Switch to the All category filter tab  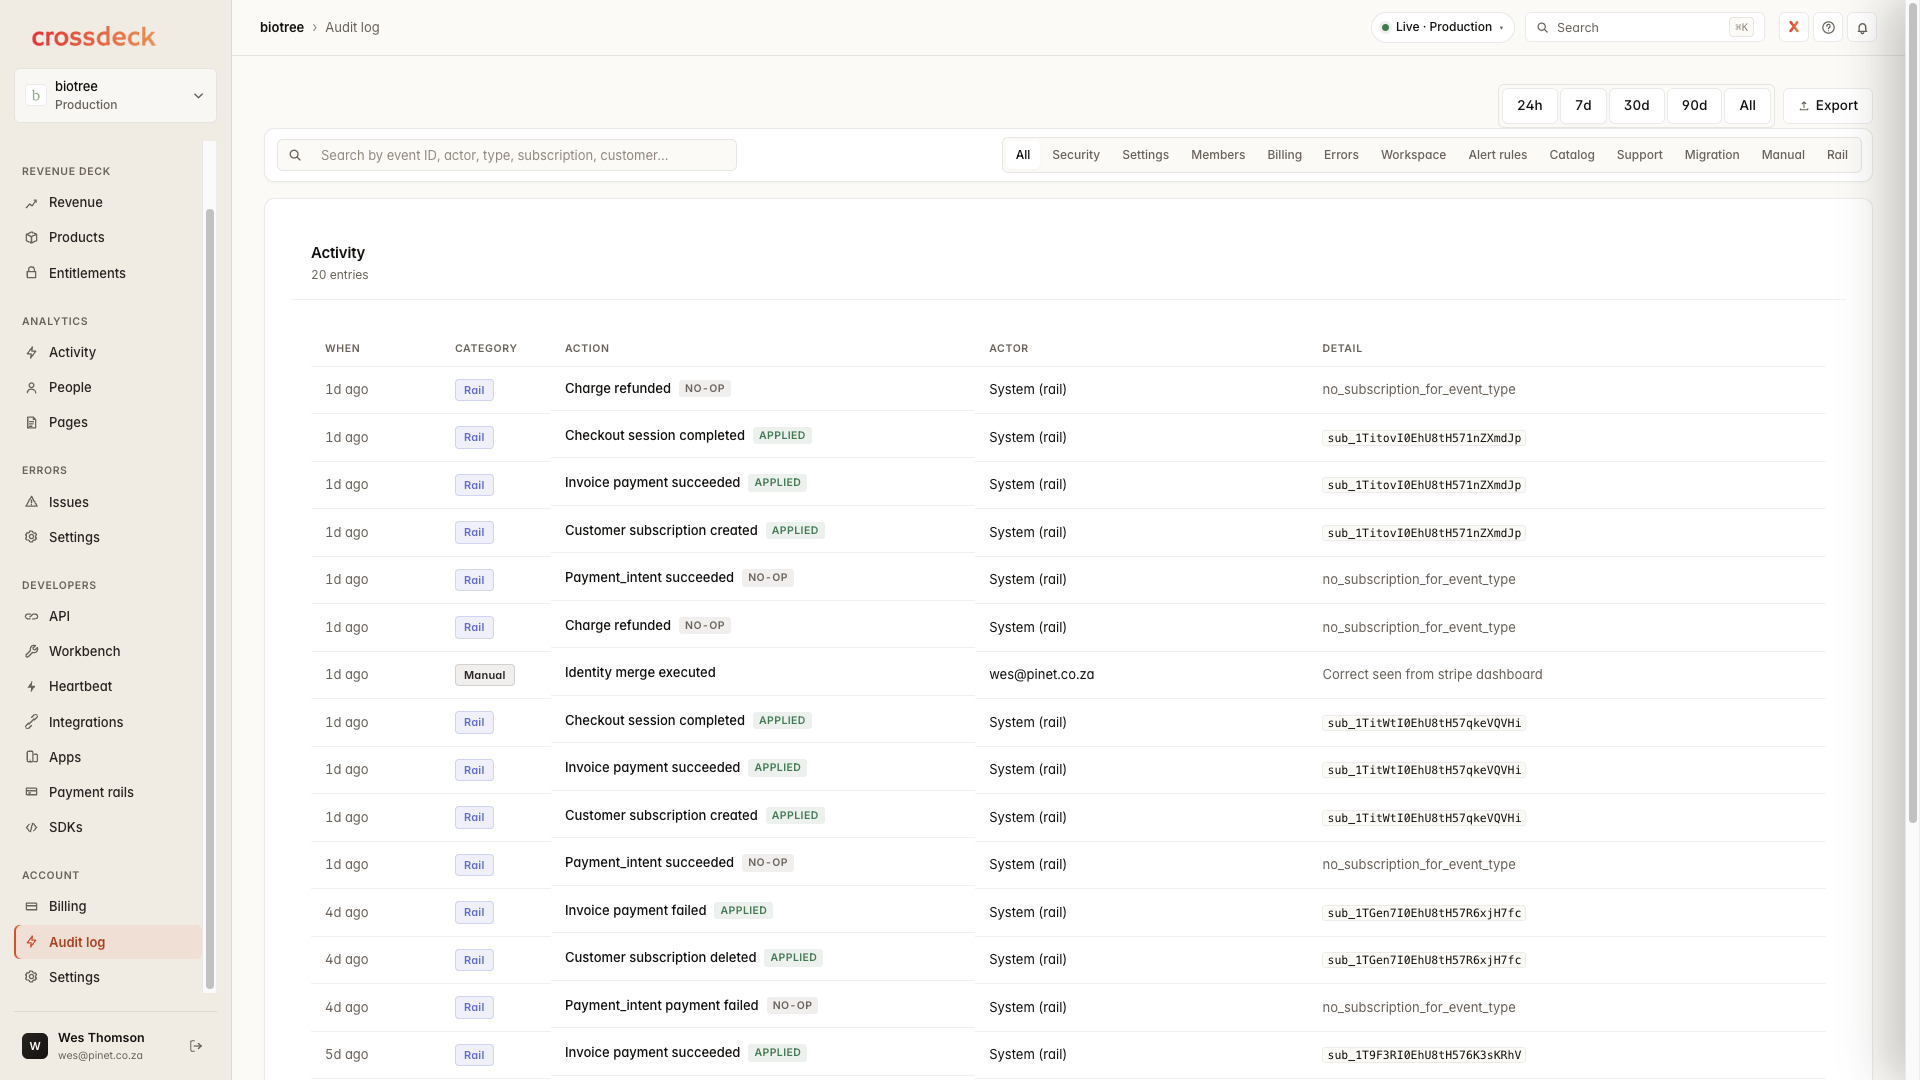pyautogui.click(x=1023, y=155)
